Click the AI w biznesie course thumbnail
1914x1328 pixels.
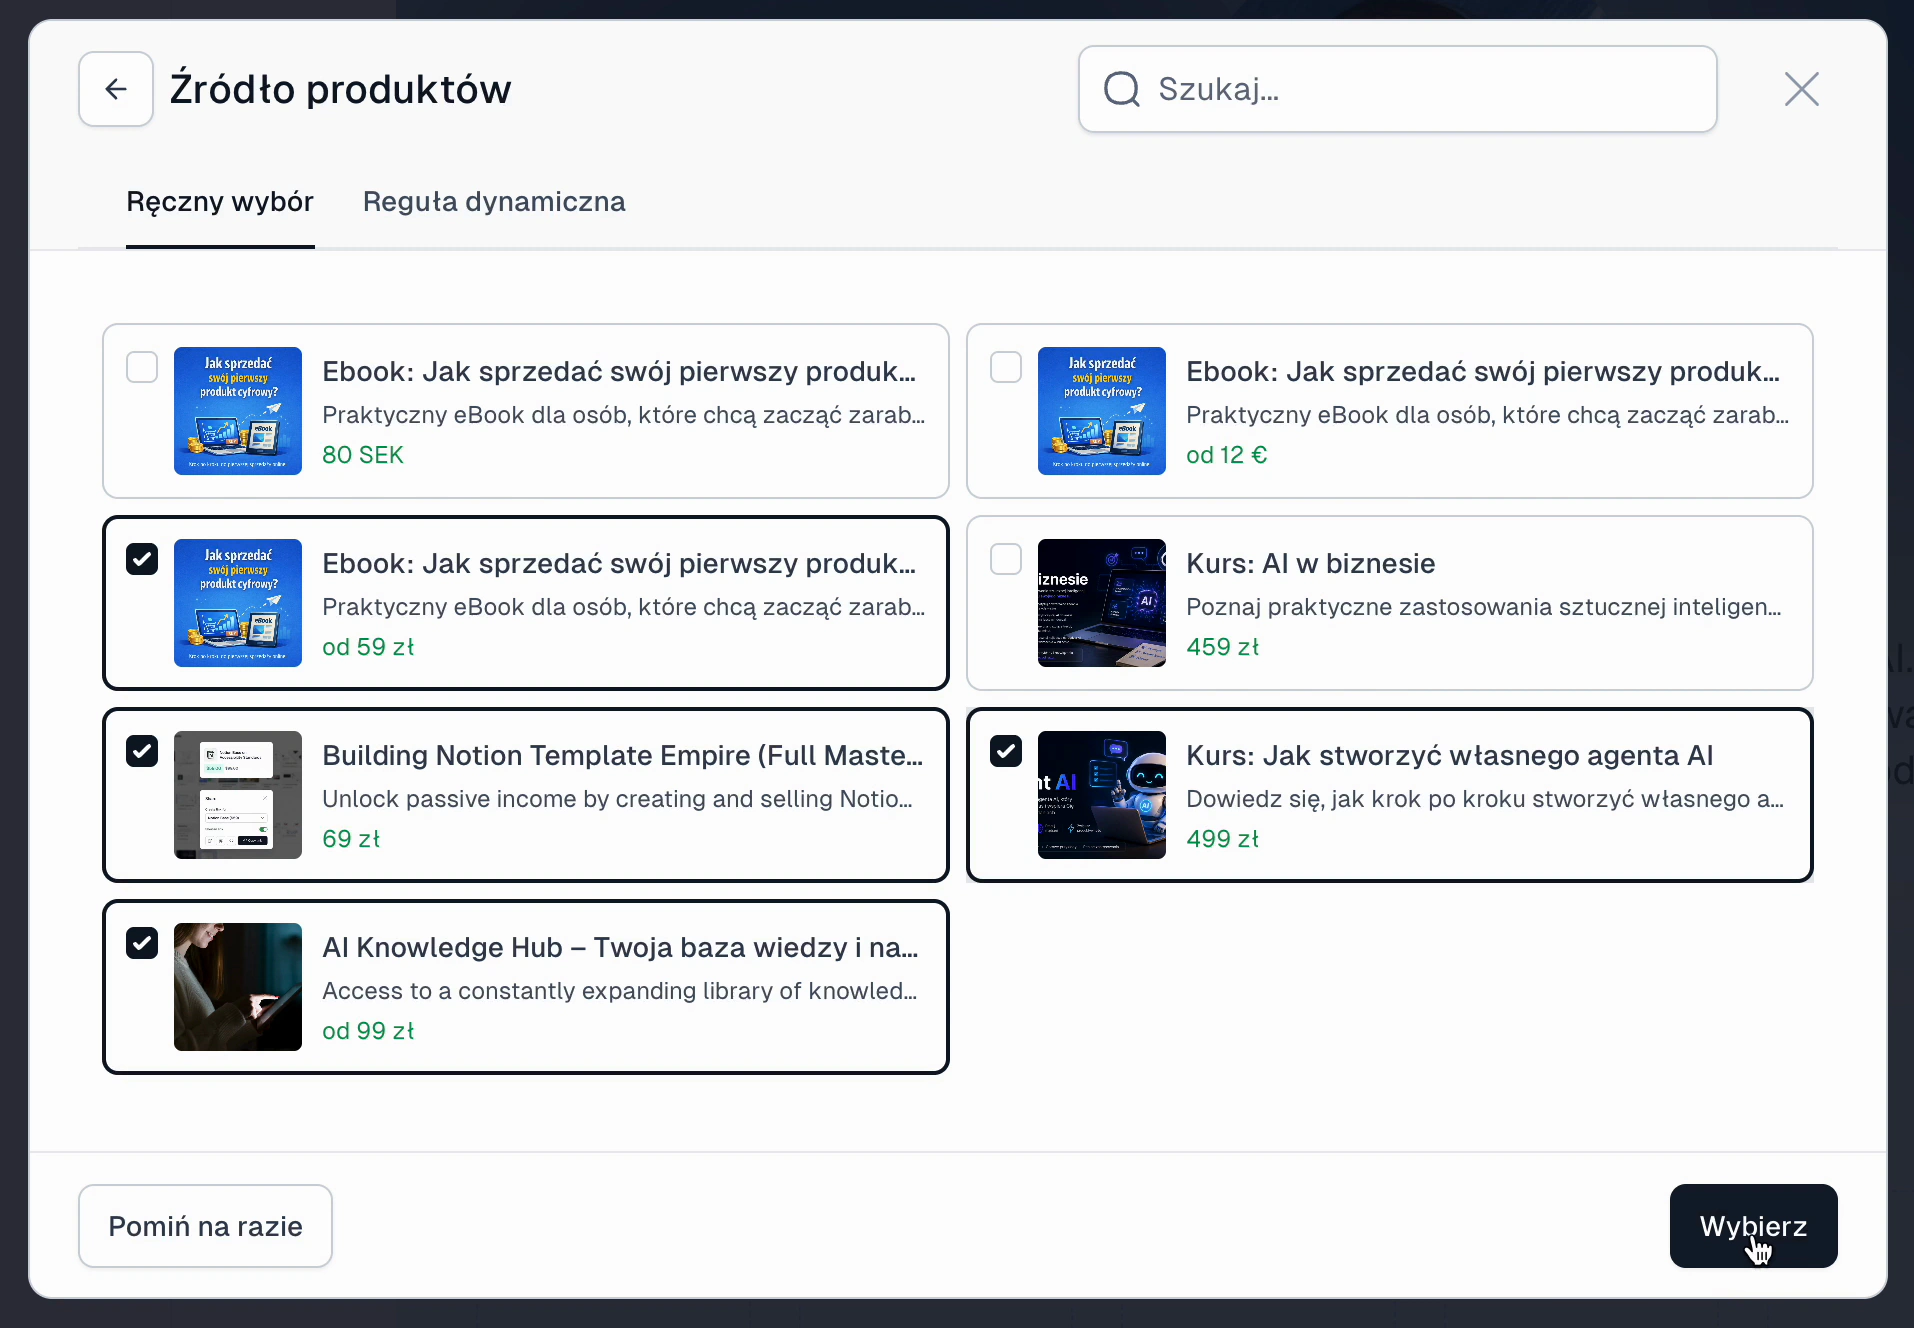pos(1102,603)
